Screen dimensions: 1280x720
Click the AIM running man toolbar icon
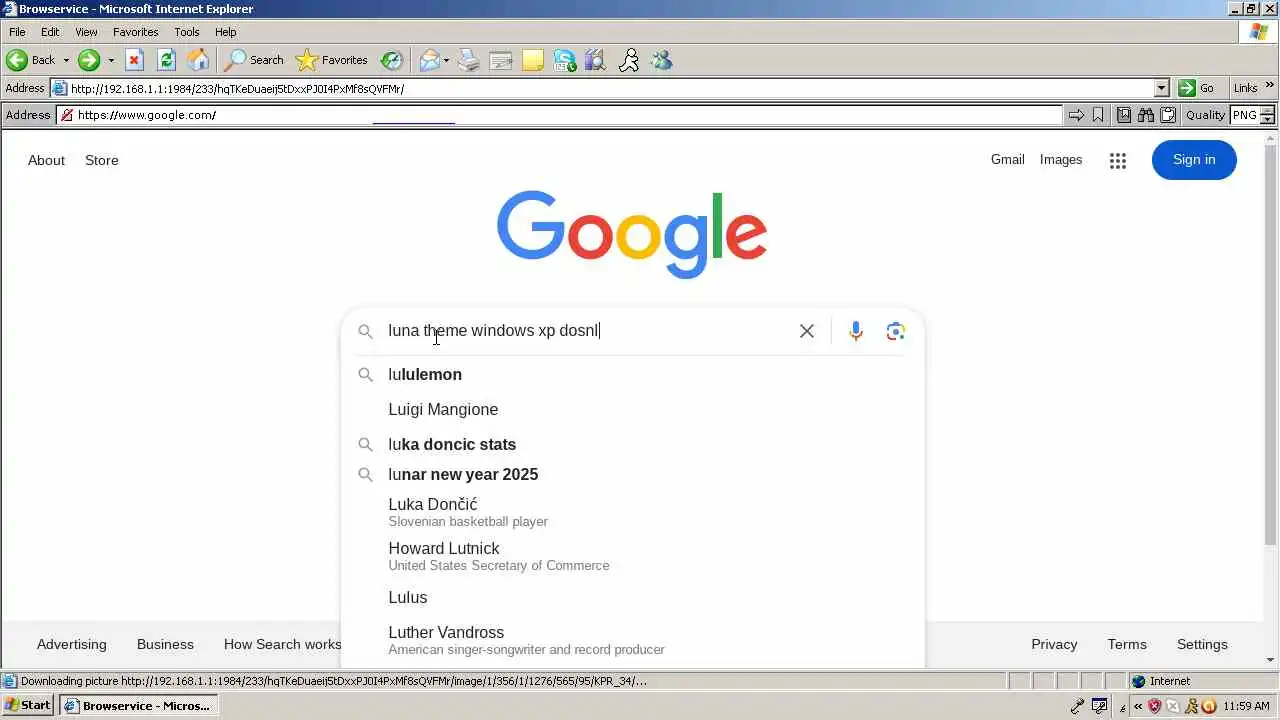tap(629, 60)
